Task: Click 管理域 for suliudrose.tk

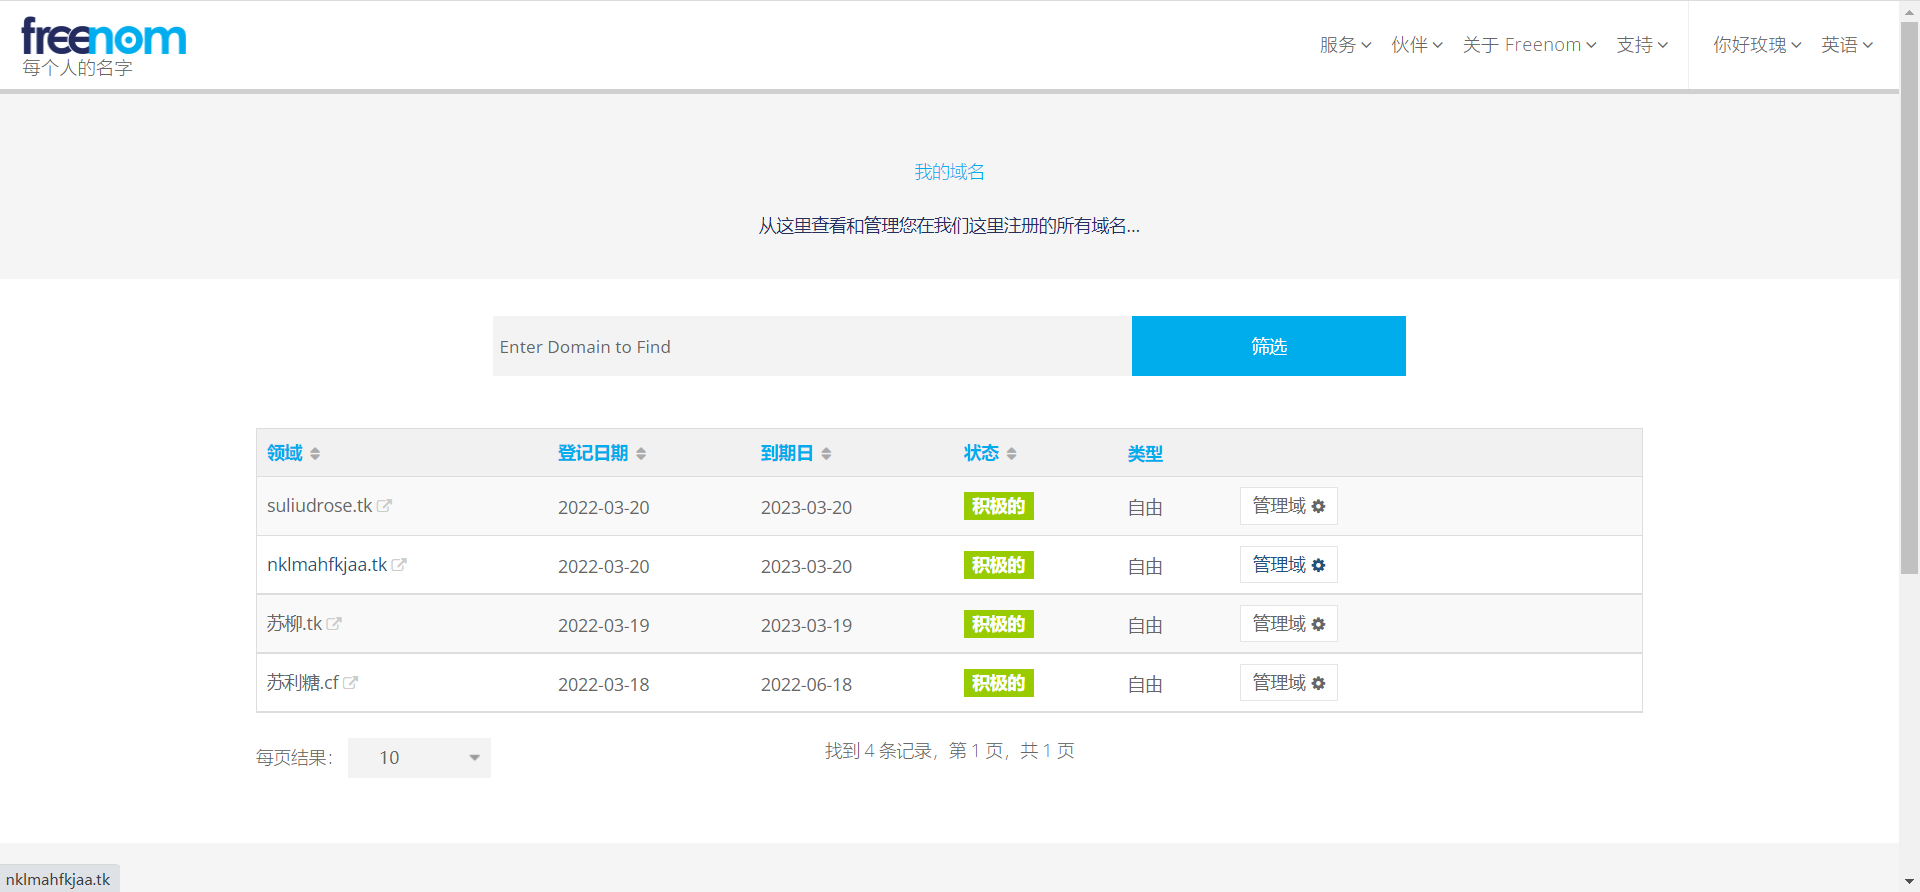Action: (1288, 506)
